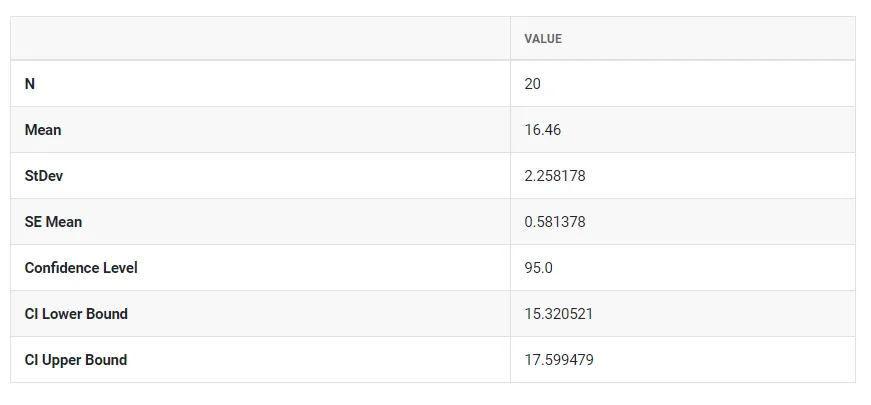
Task: Select the Mean row label
Action: coord(43,130)
